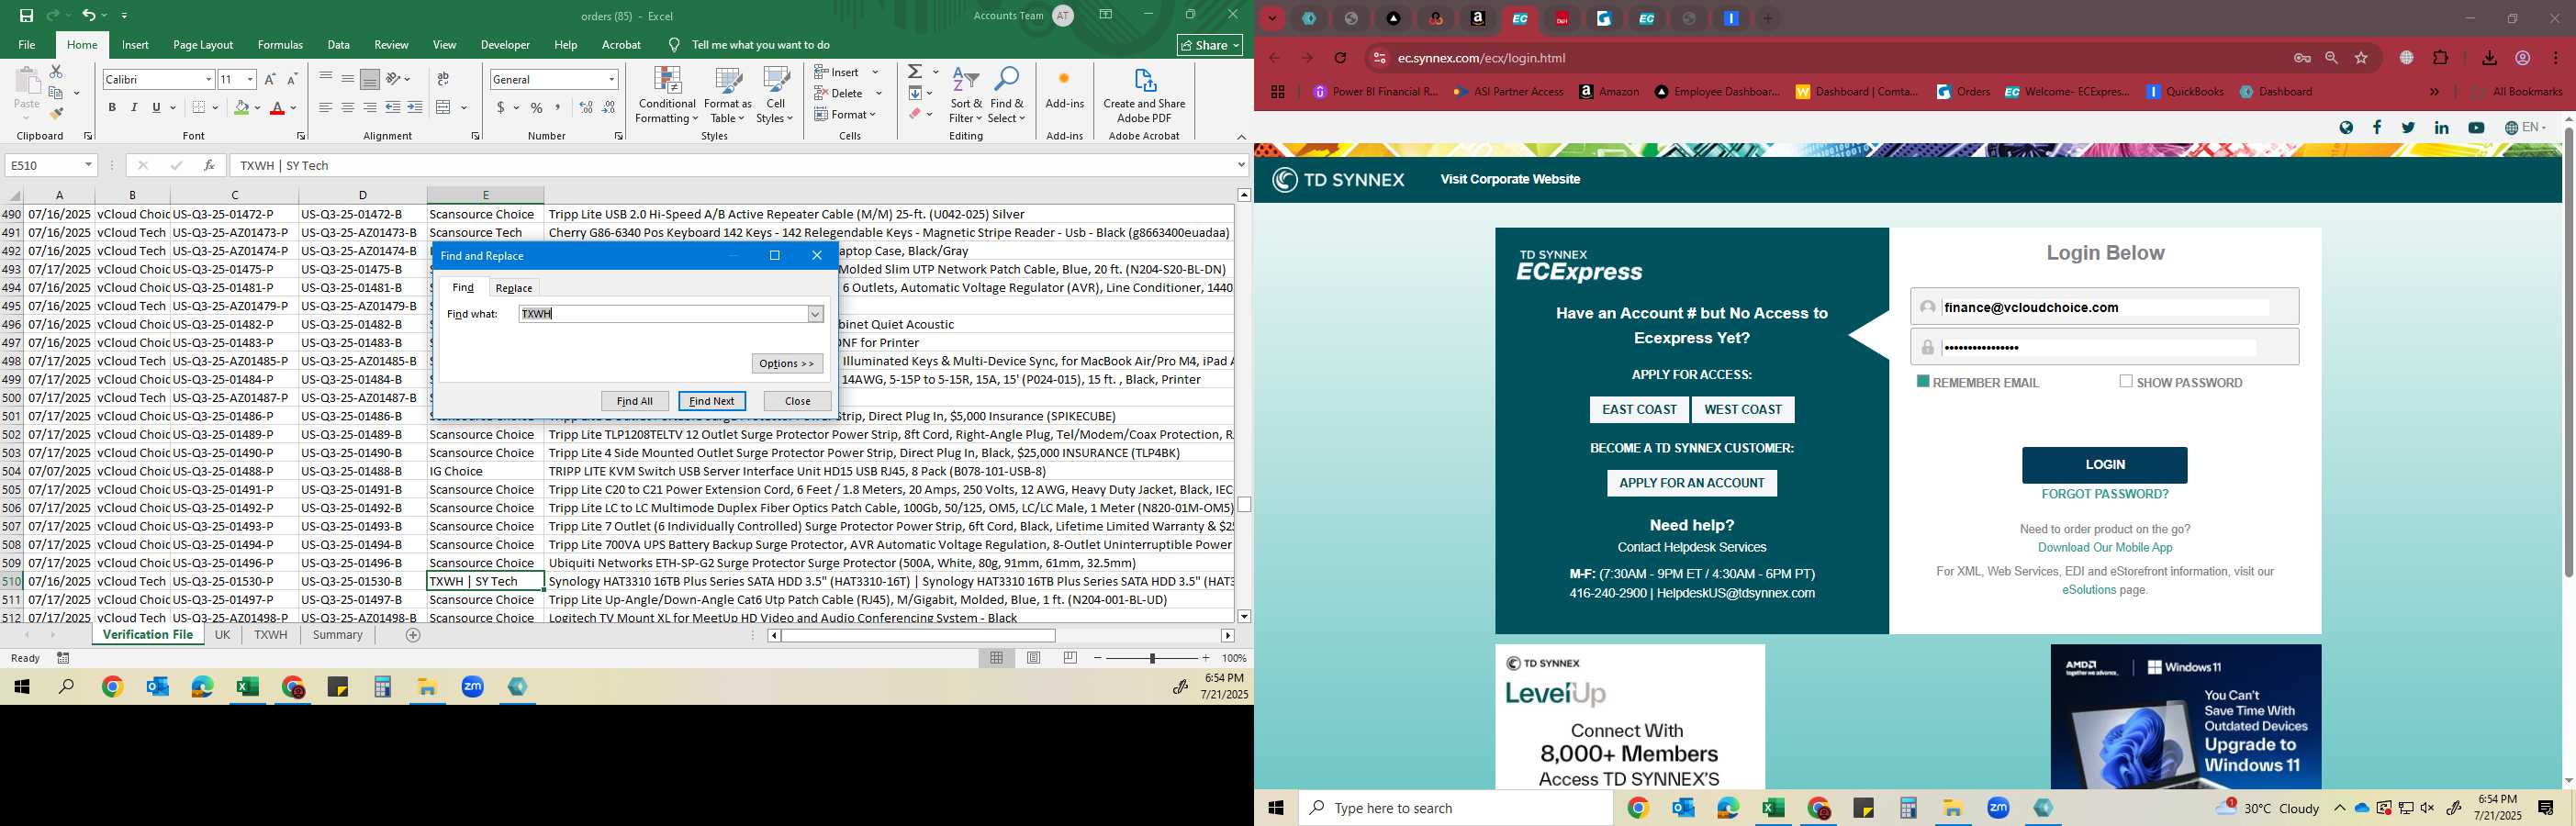Open Font name dropdown showing Calibri
Image resolution: width=2576 pixels, height=826 pixels.
pos(208,79)
